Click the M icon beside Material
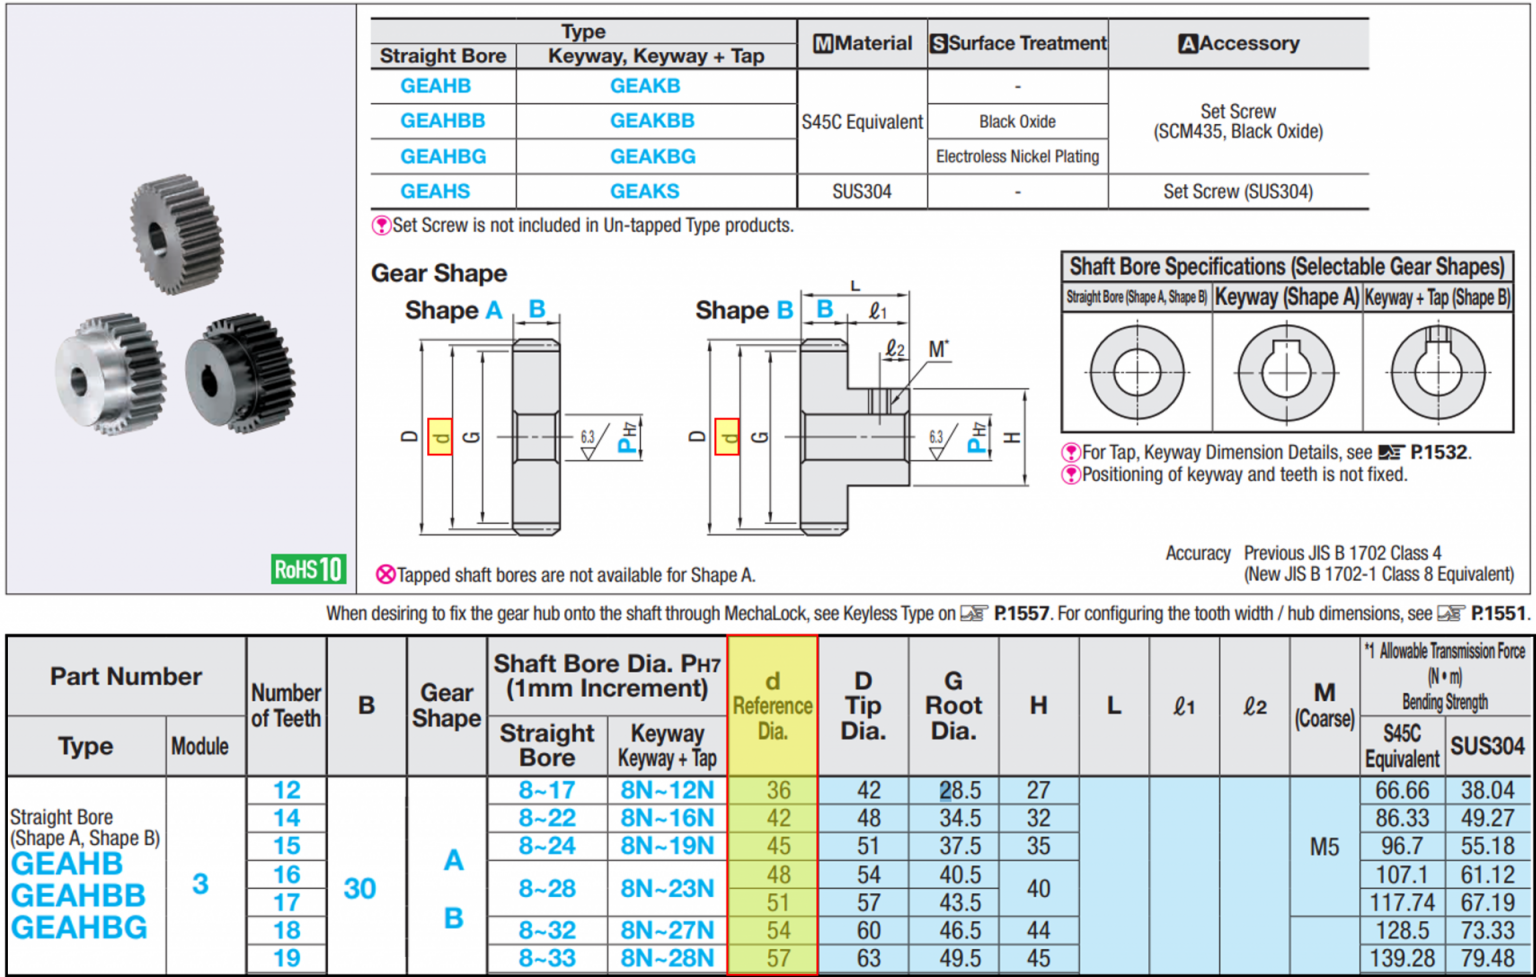The image size is (1536, 977). point(823,44)
